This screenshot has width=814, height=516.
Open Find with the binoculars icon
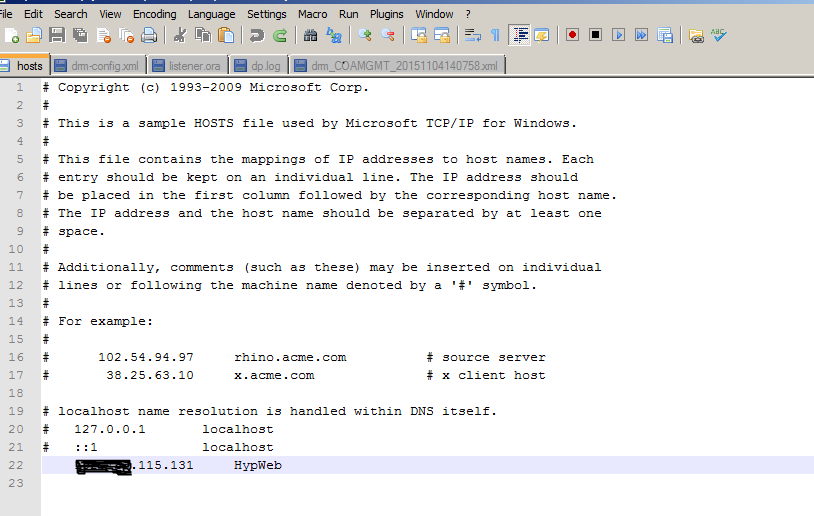click(x=310, y=36)
